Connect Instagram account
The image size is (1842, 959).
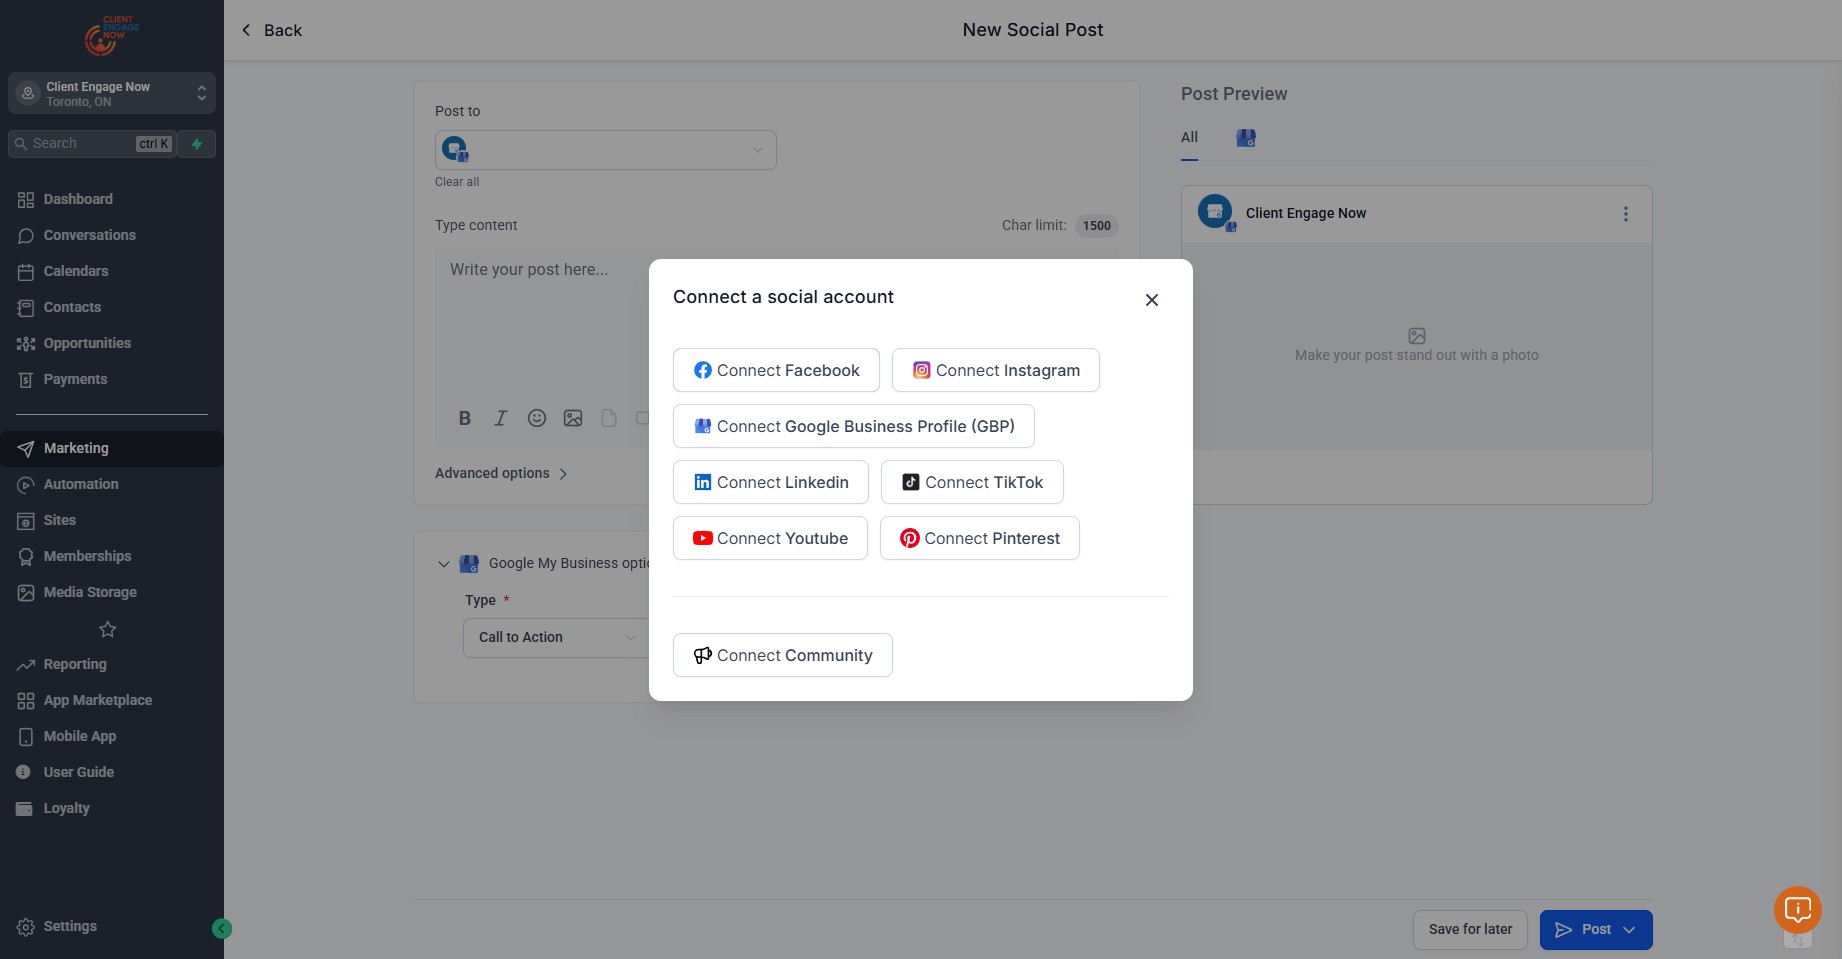(996, 370)
